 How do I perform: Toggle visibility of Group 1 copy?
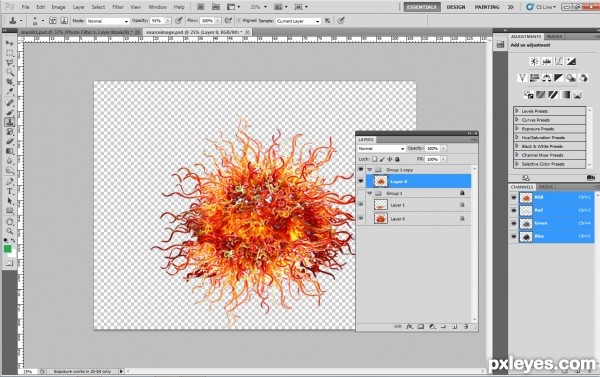[x=361, y=169]
